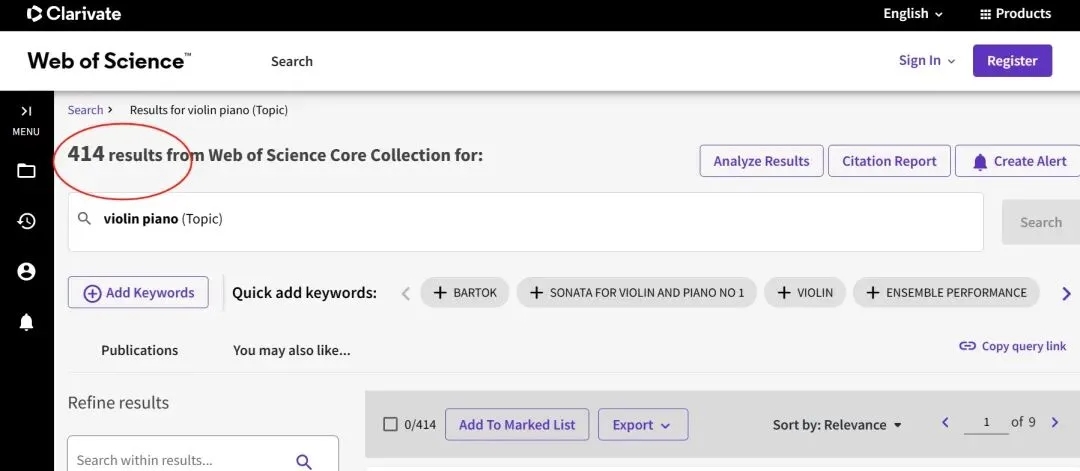Click the Search breadcrumb link

[85, 110]
